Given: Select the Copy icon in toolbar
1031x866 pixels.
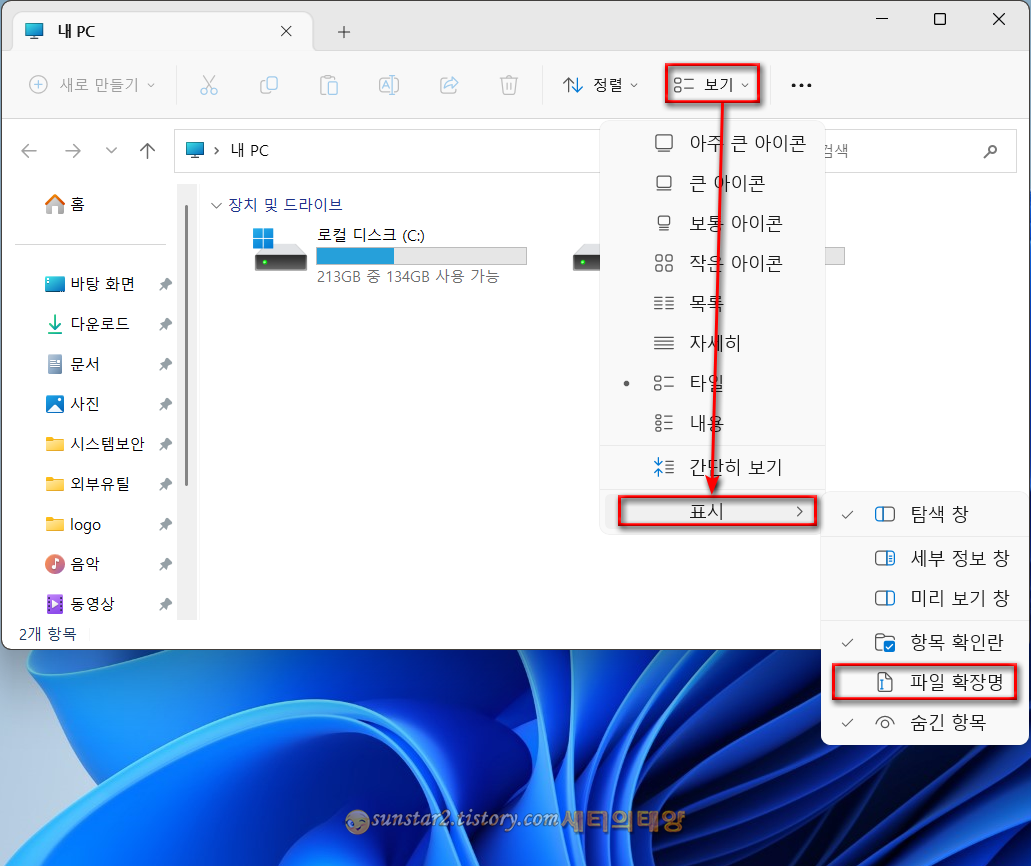Looking at the screenshot, I should 268,85.
